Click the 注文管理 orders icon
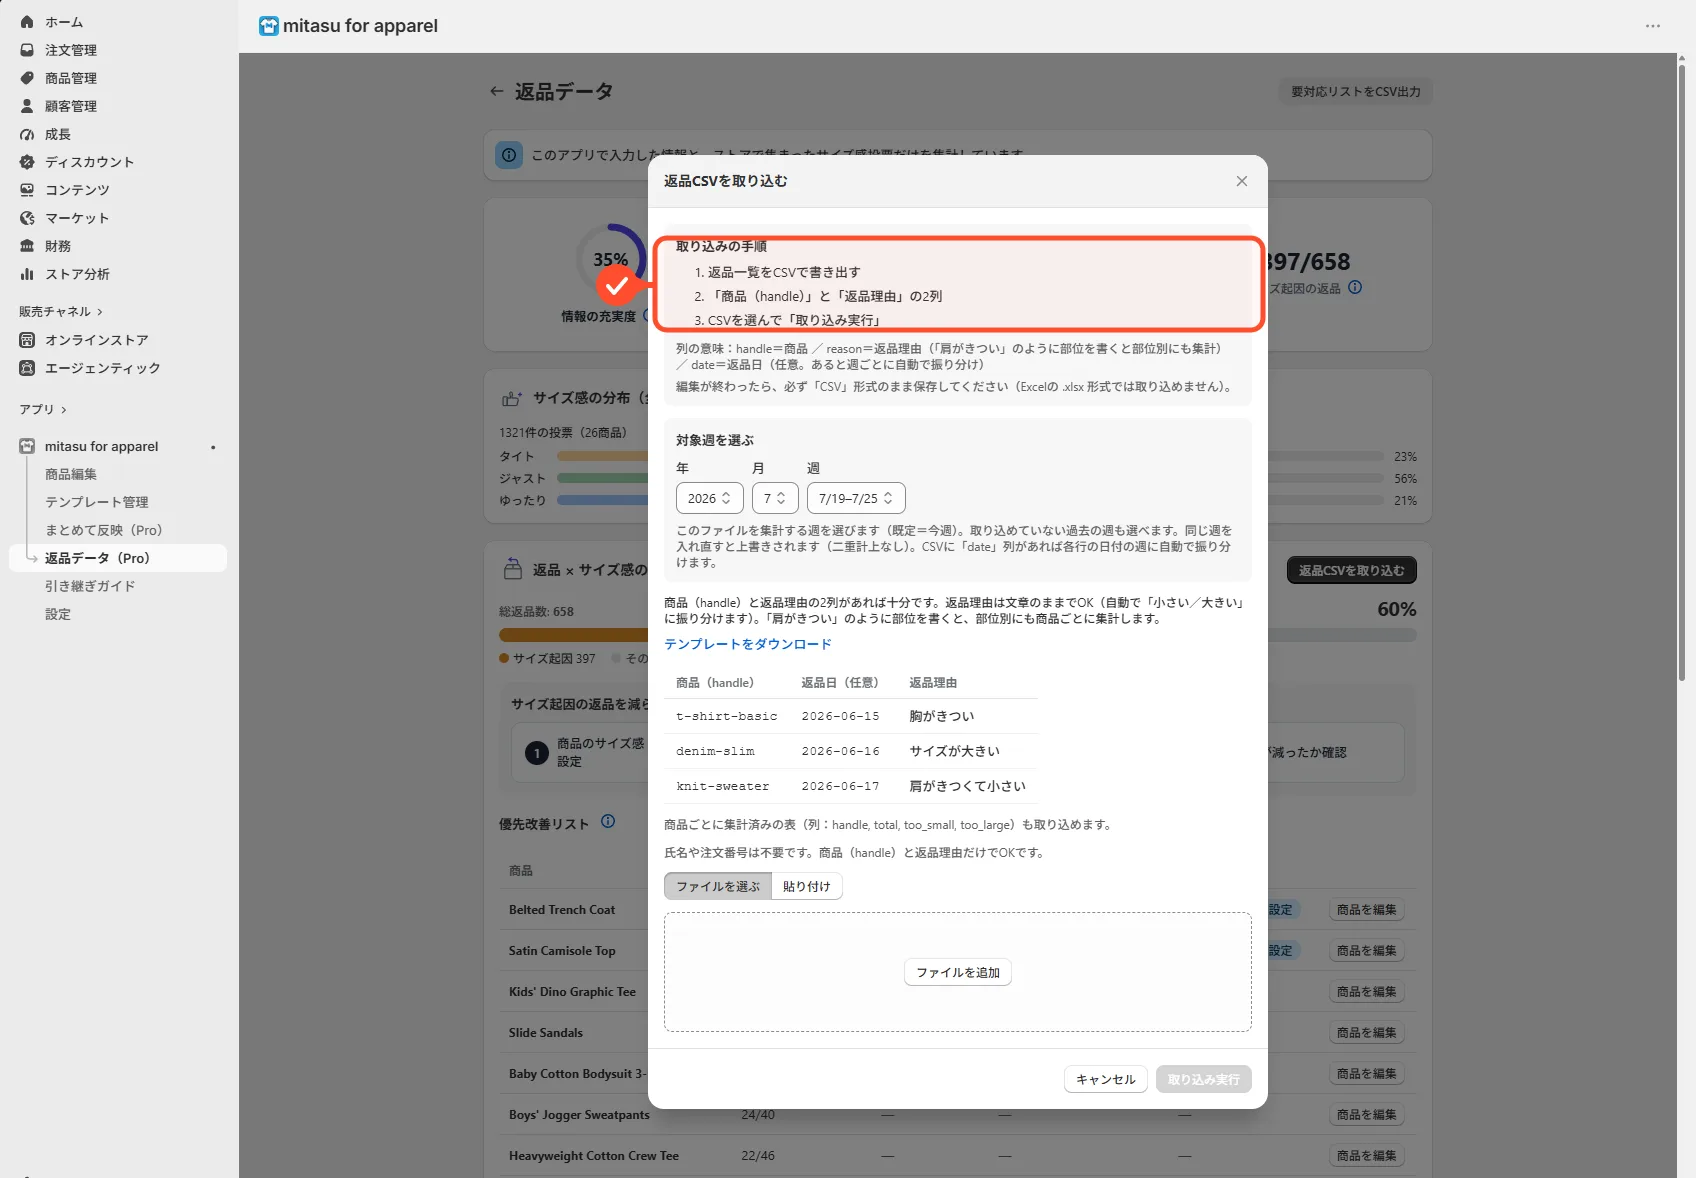This screenshot has height=1178, width=1696. pos(27,50)
